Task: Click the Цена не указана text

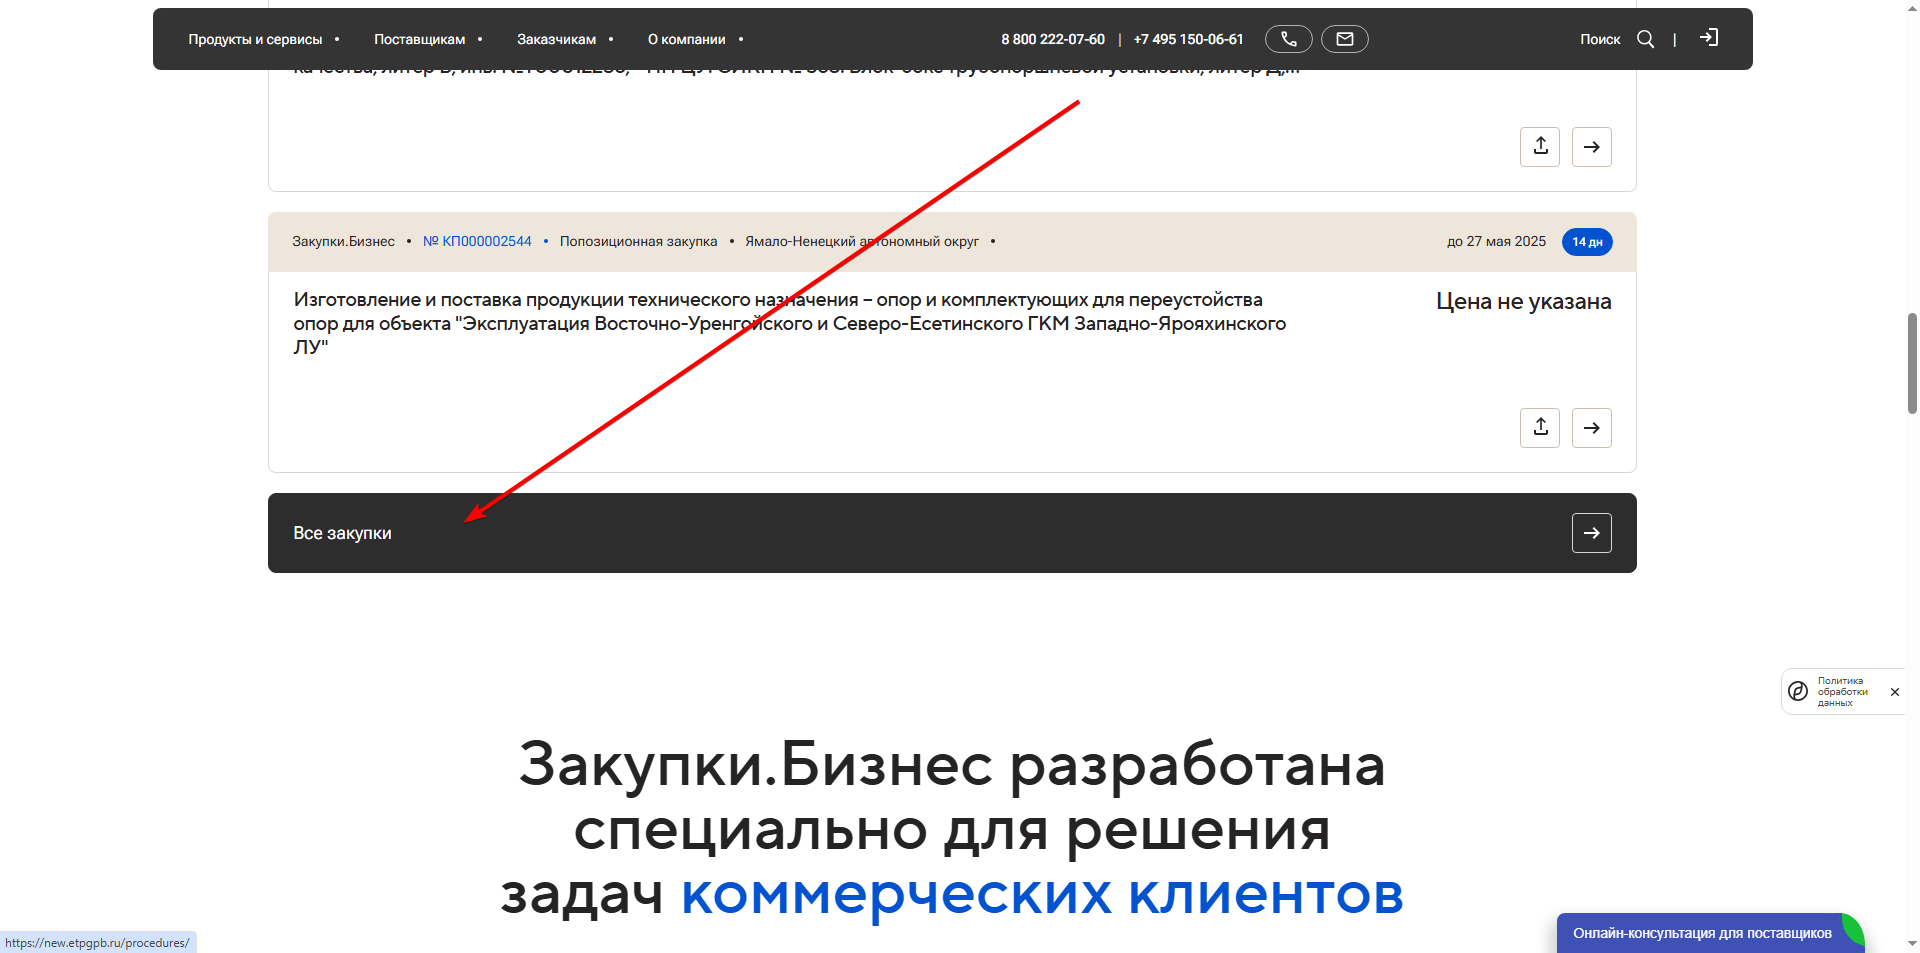Action: click(1524, 301)
